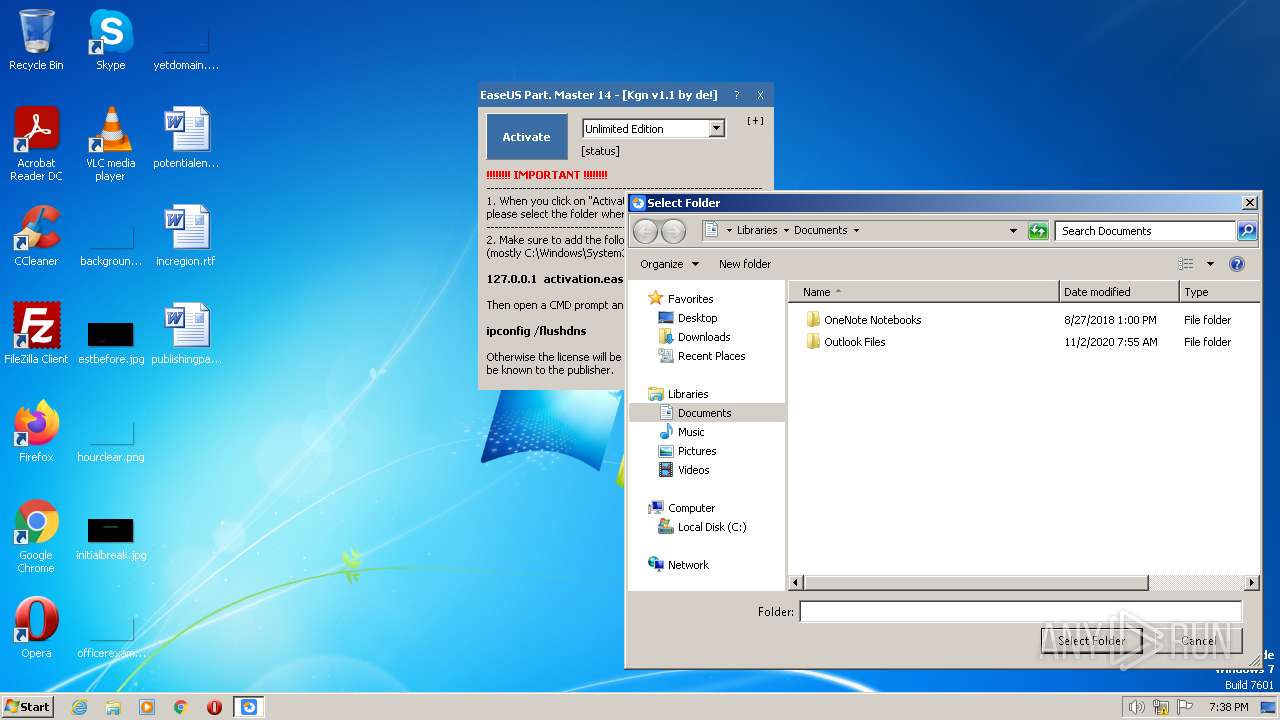Select Pictures library in navigation pane

[x=697, y=451]
